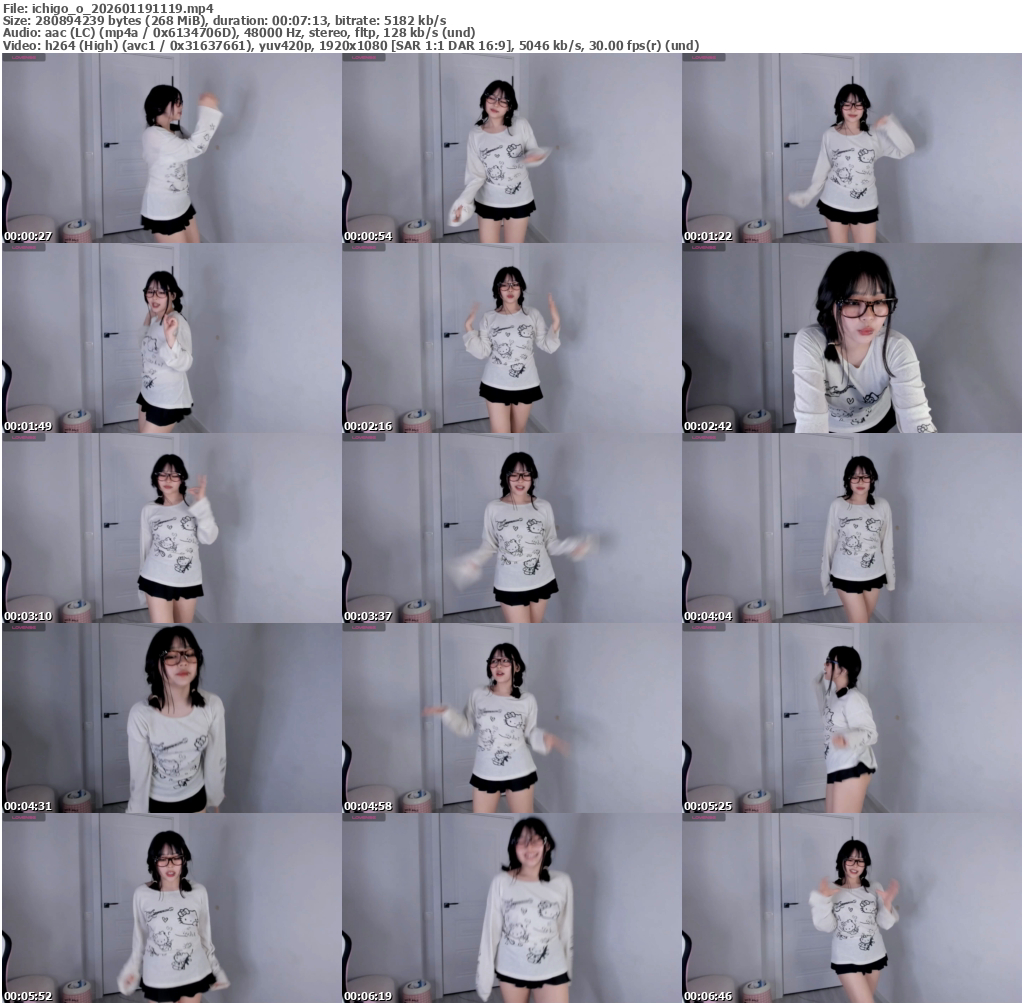
Task: Click the Audio aac codec info line
Action: pos(239,33)
